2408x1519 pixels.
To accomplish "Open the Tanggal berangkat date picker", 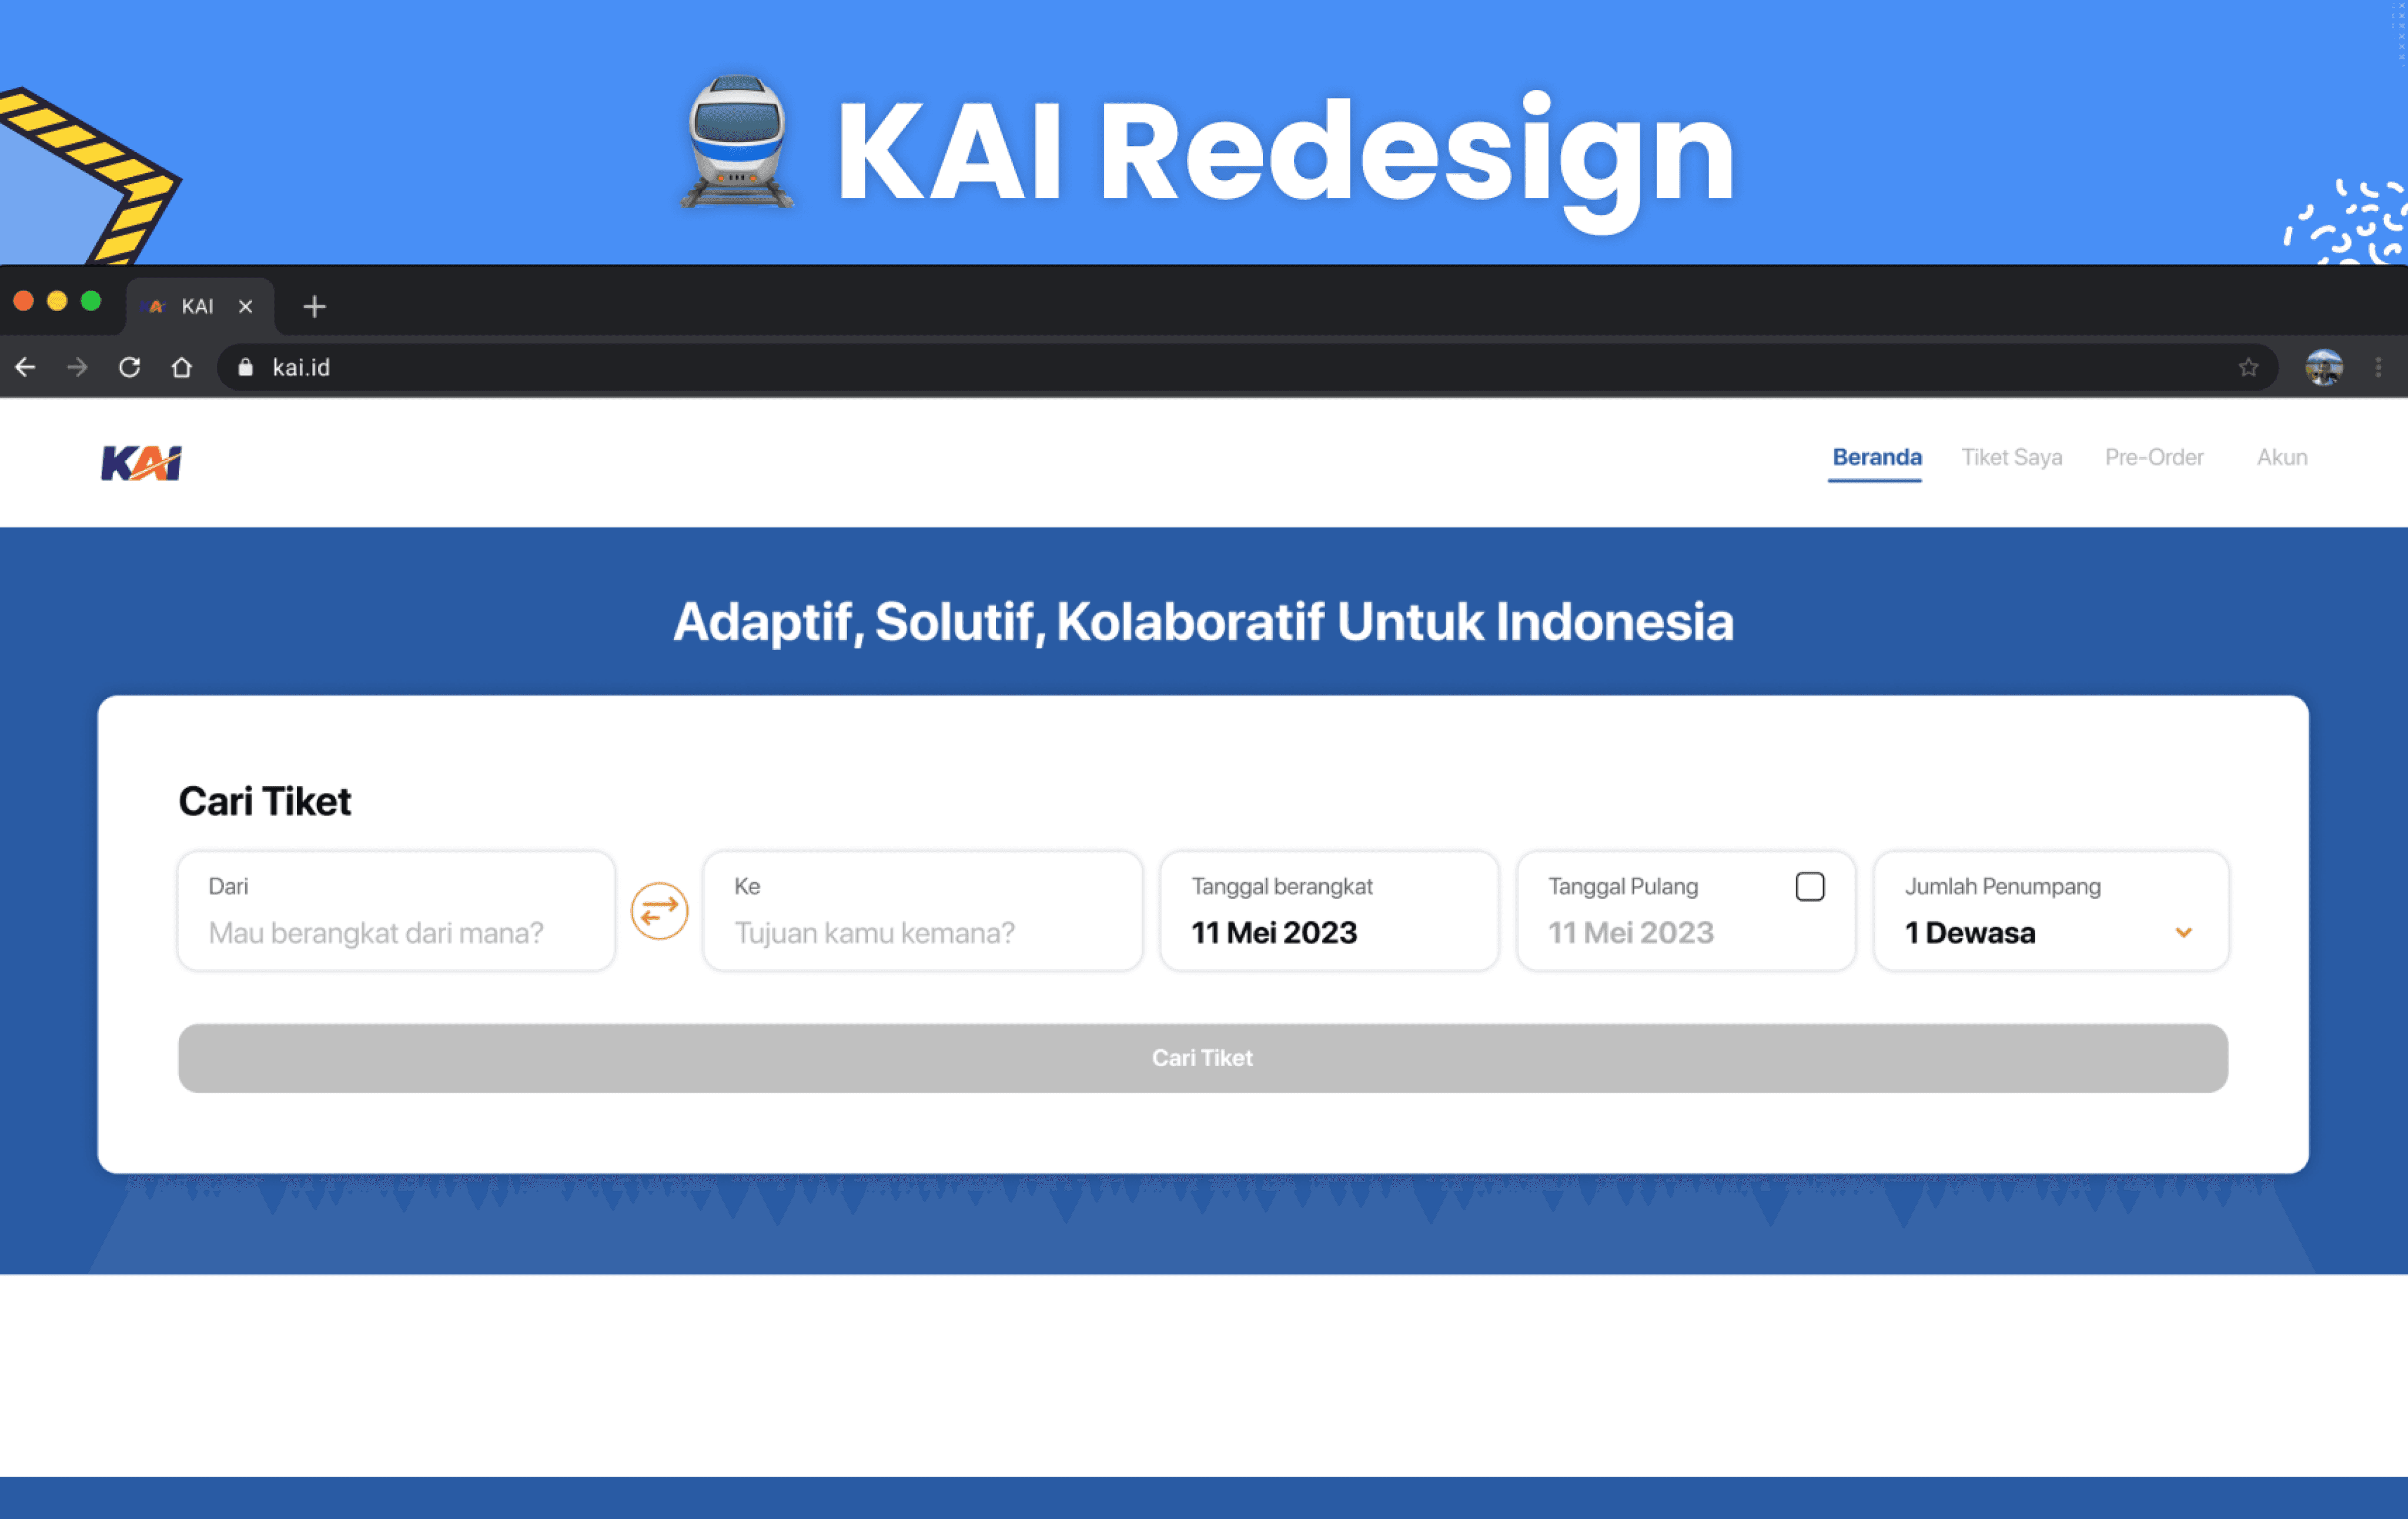I will tap(1328, 911).
